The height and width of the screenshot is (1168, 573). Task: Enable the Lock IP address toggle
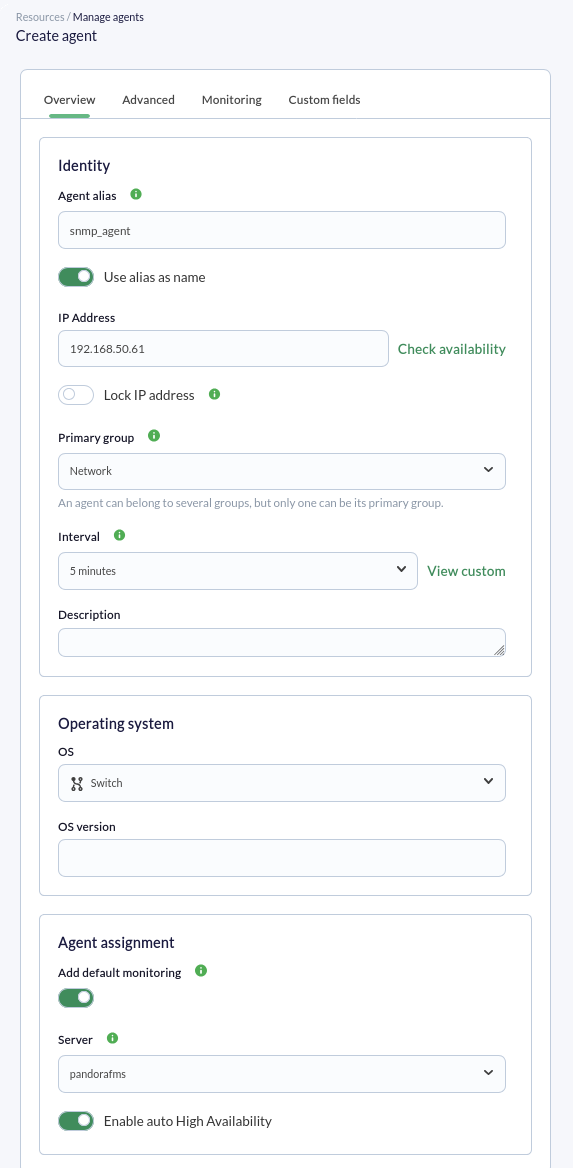(x=76, y=395)
